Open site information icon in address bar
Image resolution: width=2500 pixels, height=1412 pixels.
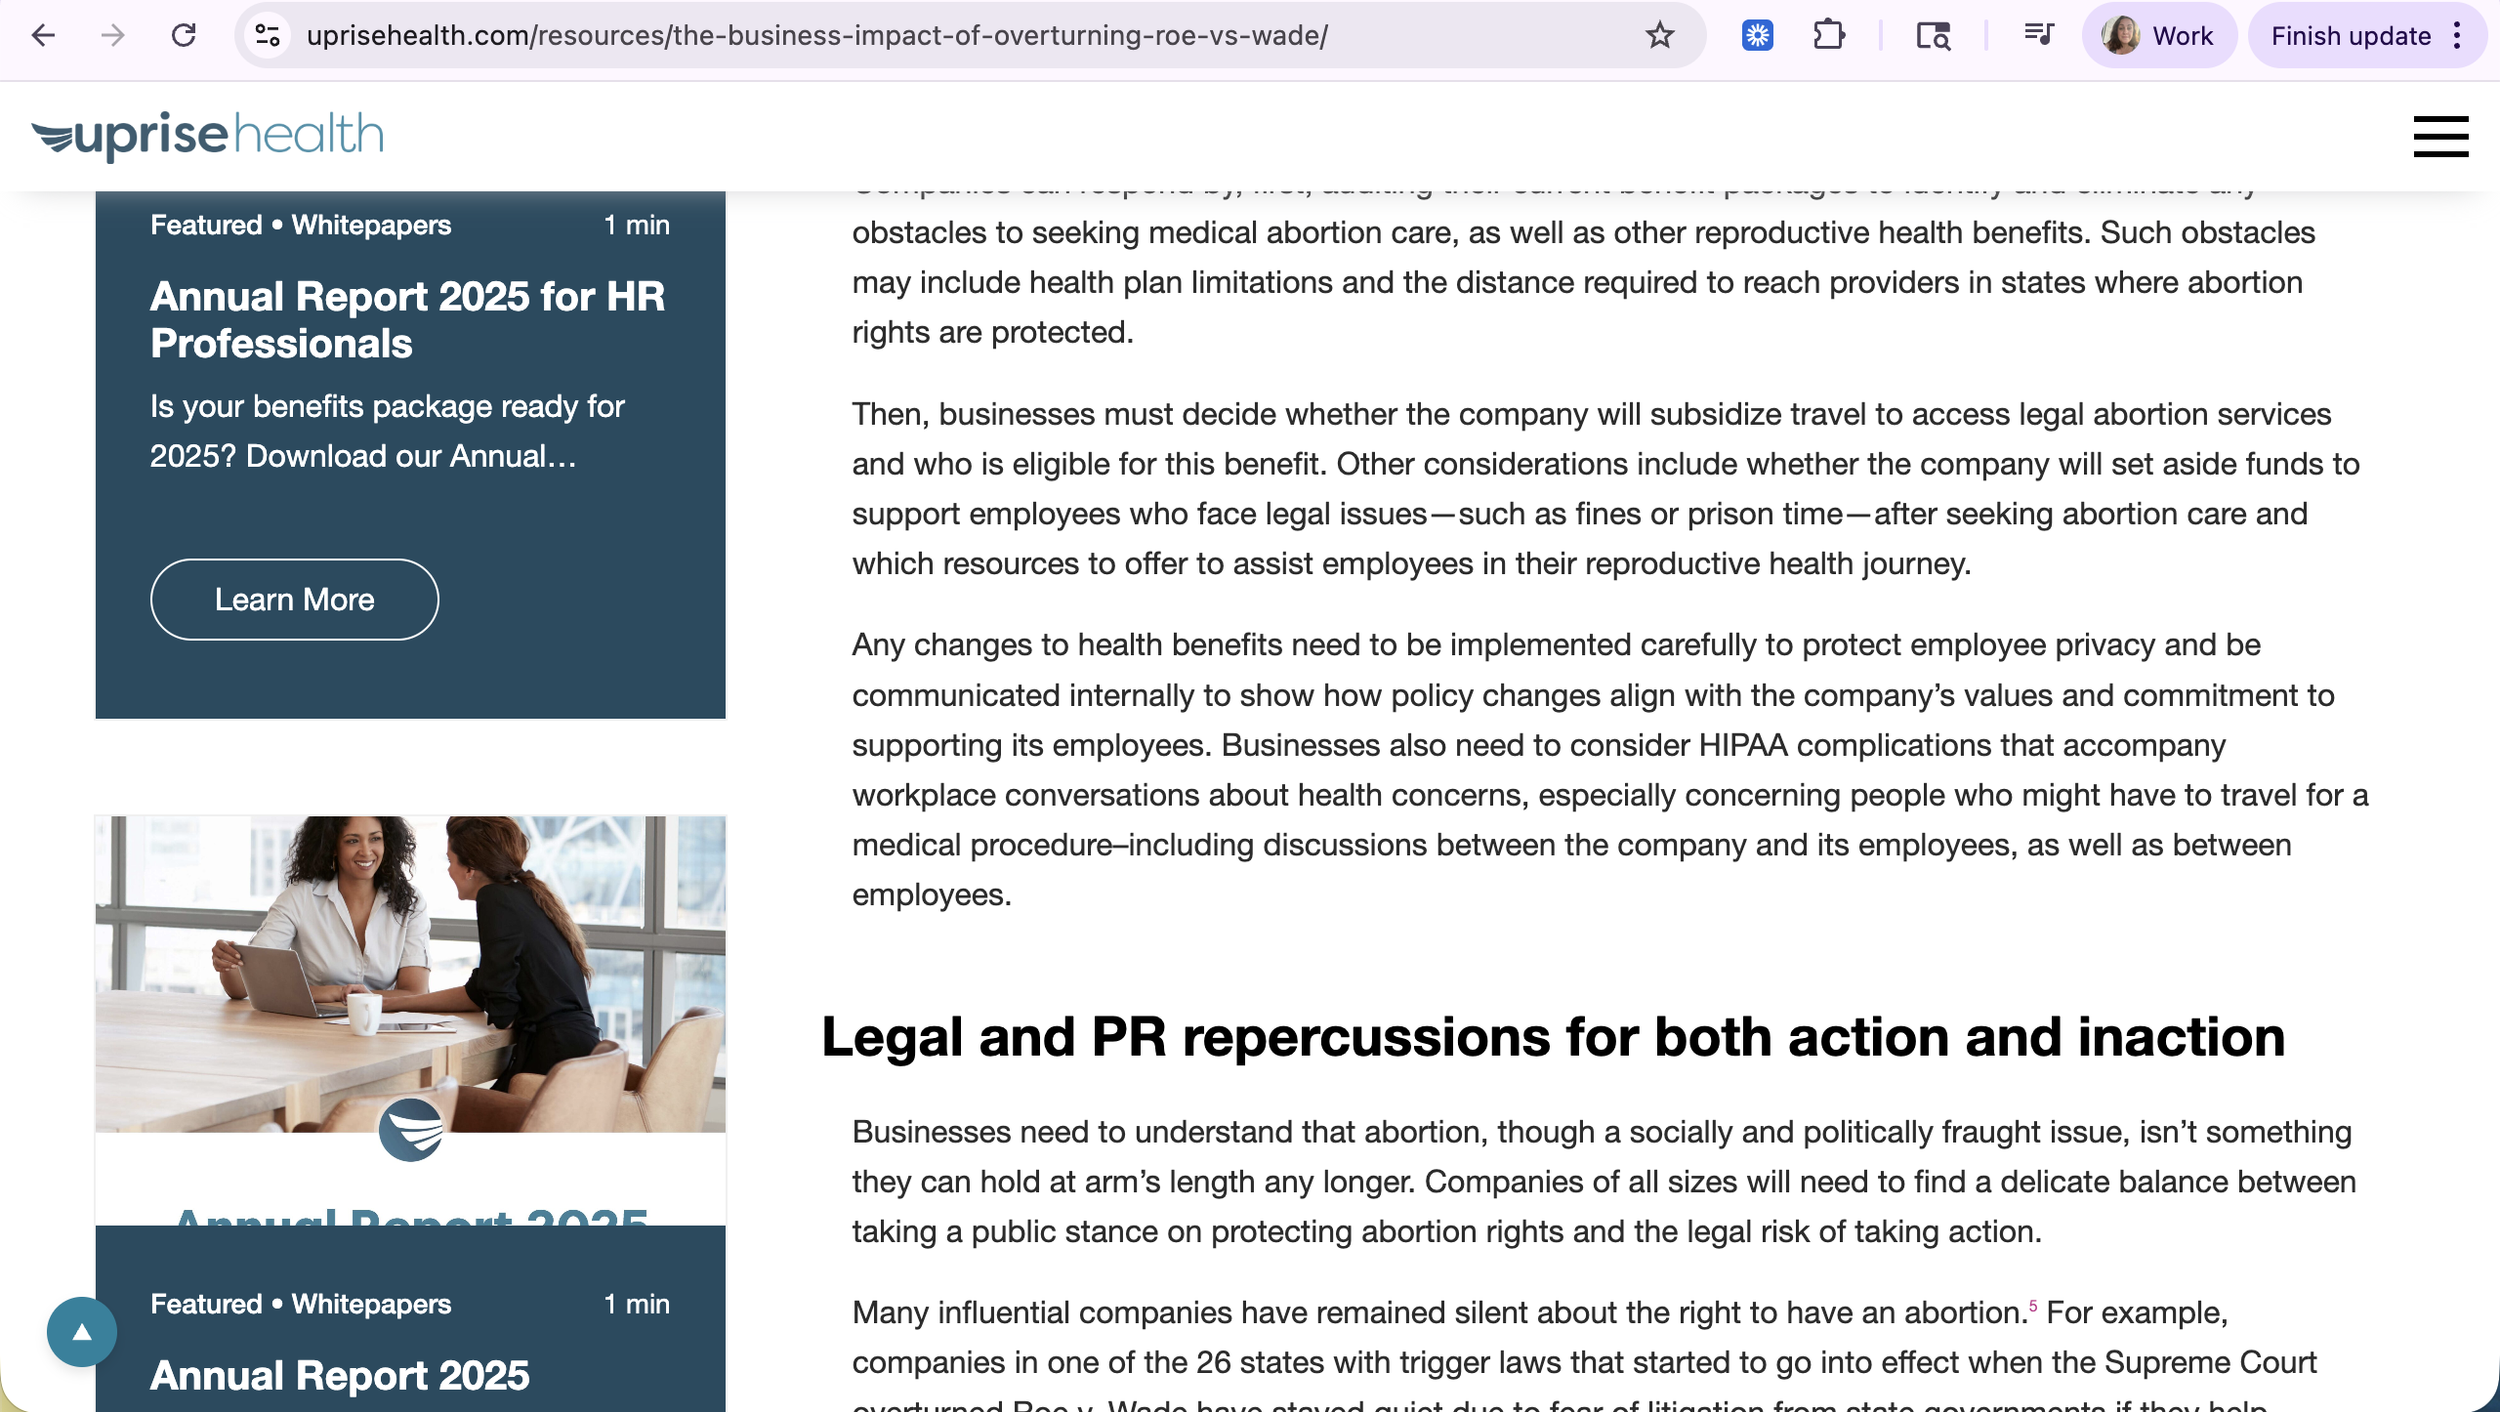pos(267,36)
